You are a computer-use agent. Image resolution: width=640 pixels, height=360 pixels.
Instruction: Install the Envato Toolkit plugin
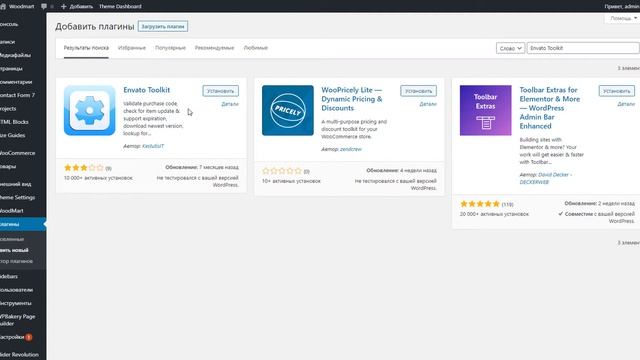tap(220, 91)
